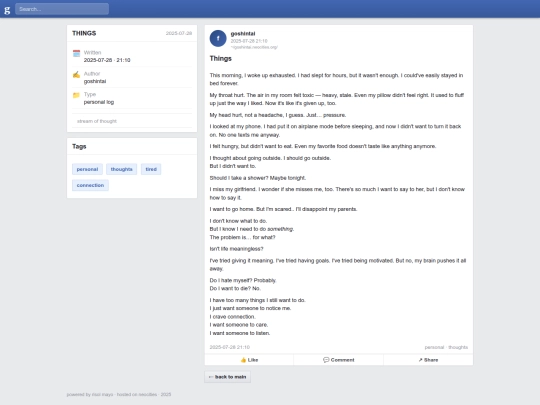Select the thoughts tag
540x405 pixels.
[122, 169]
